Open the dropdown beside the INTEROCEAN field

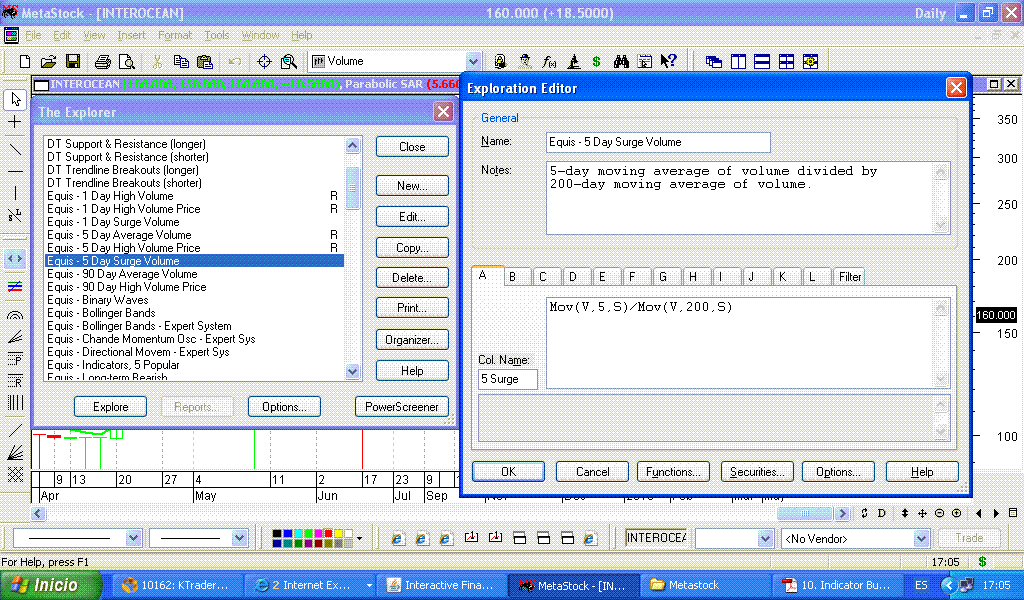coord(766,539)
